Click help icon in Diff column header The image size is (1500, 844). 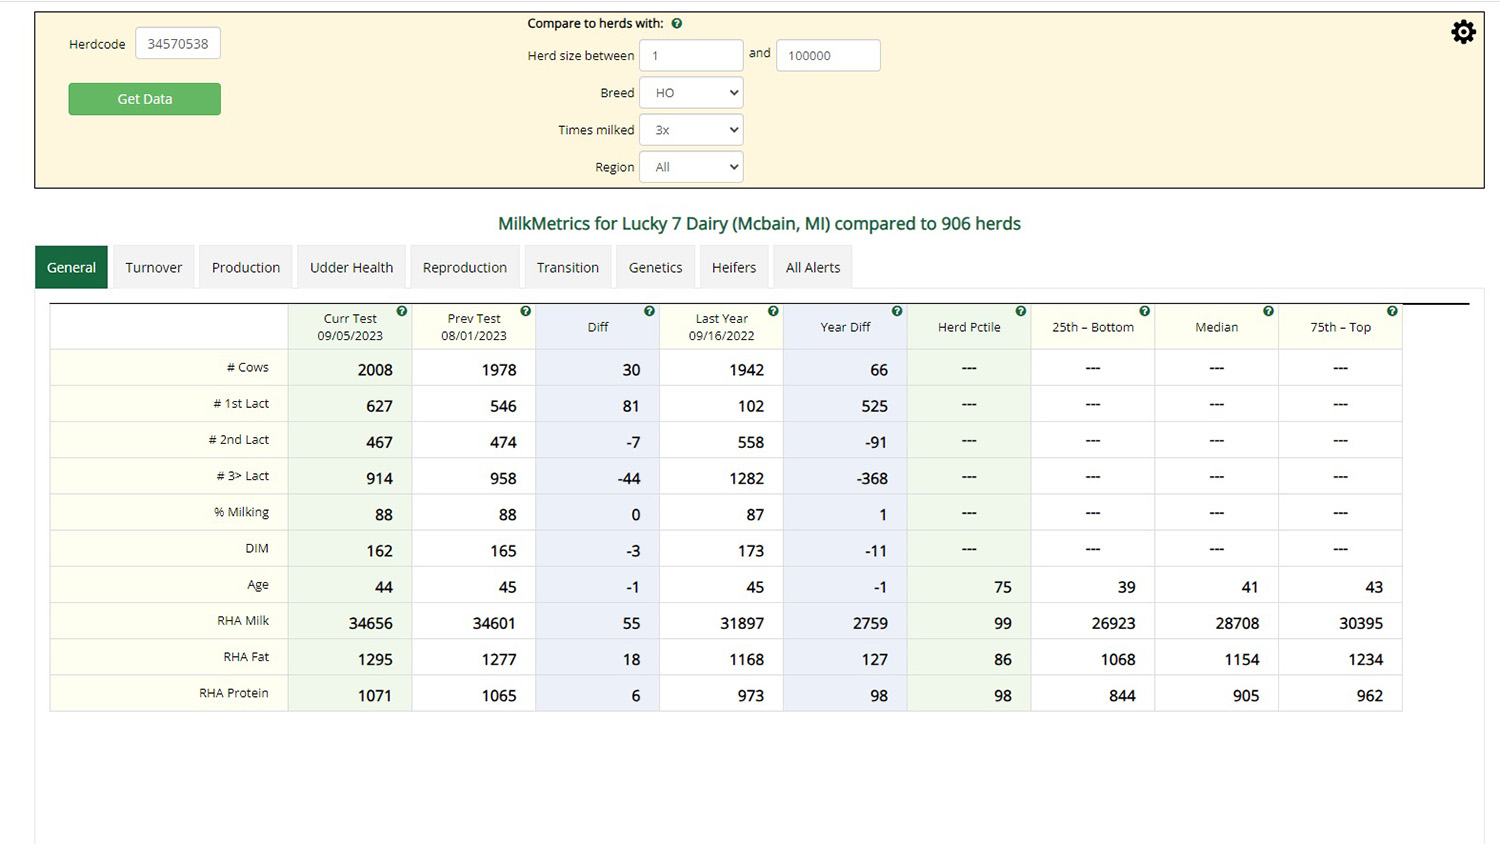649,311
